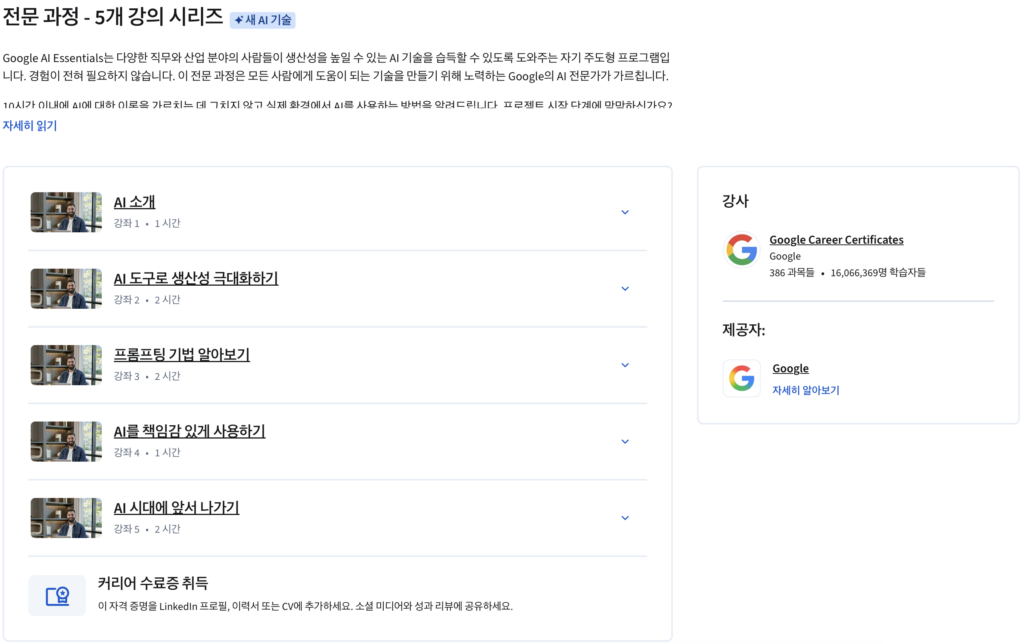
Task: Click the AI를 책임감 있게 사용하기 thumbnail
Action: (66, 442)
